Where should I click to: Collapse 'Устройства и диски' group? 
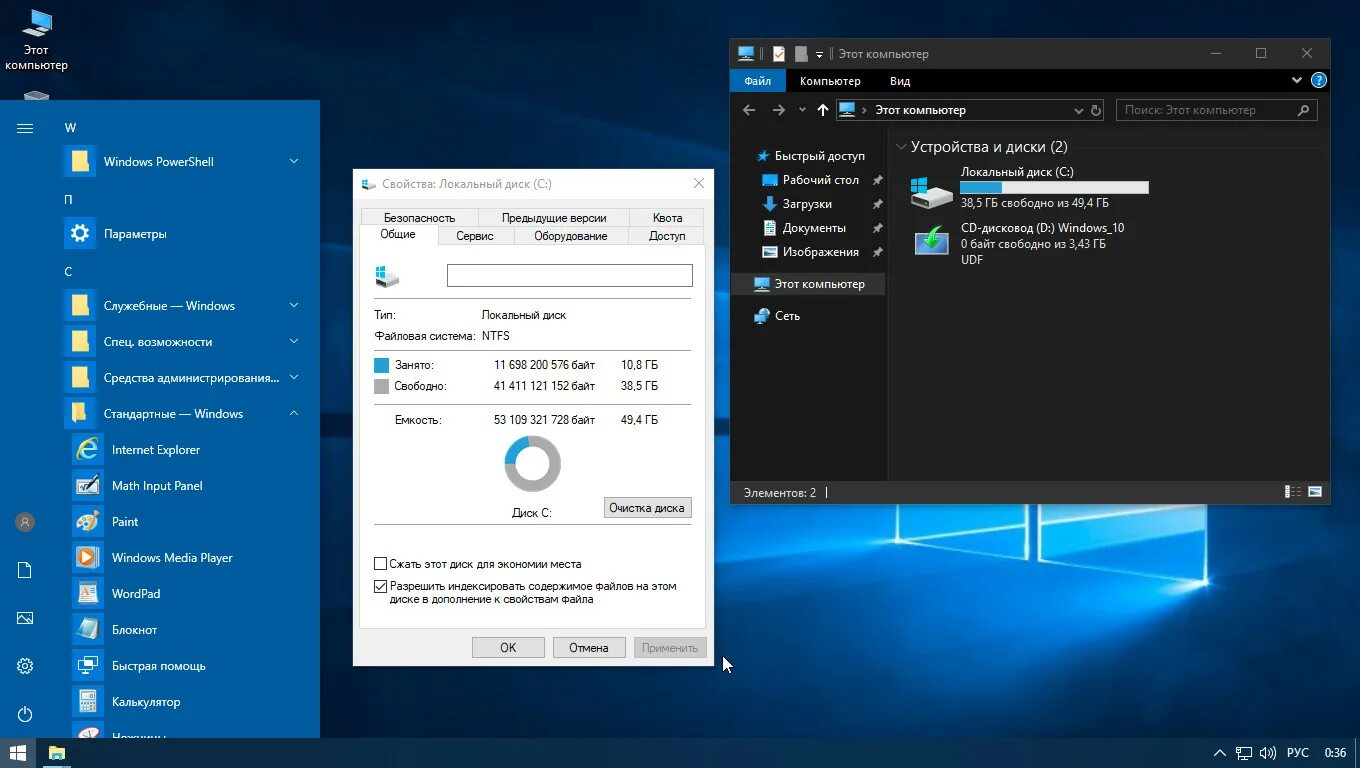point(901,147)
